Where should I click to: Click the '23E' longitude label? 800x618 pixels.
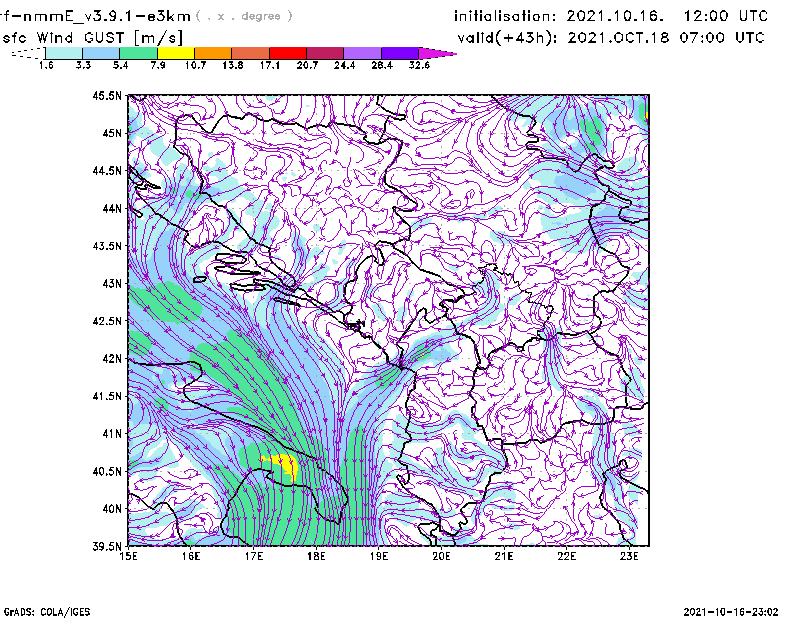[x=629, y=556]
